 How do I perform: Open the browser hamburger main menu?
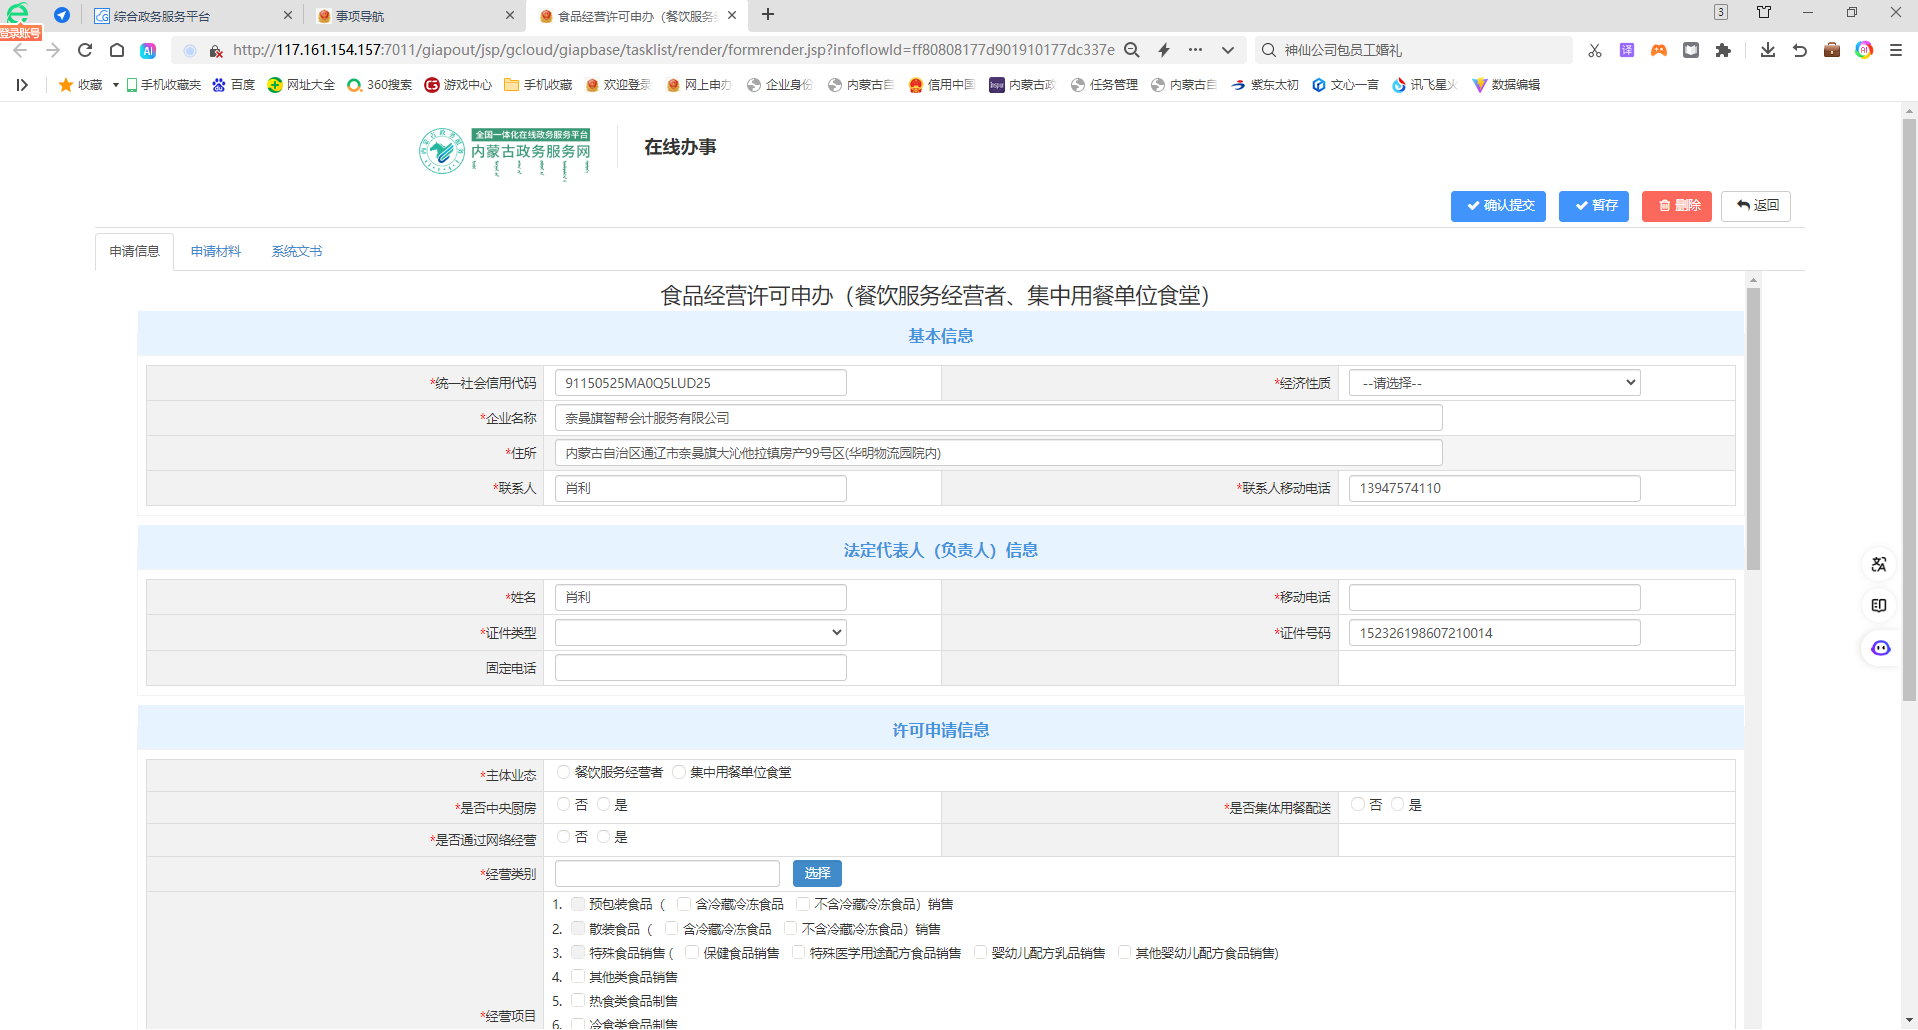point(1896,50)
